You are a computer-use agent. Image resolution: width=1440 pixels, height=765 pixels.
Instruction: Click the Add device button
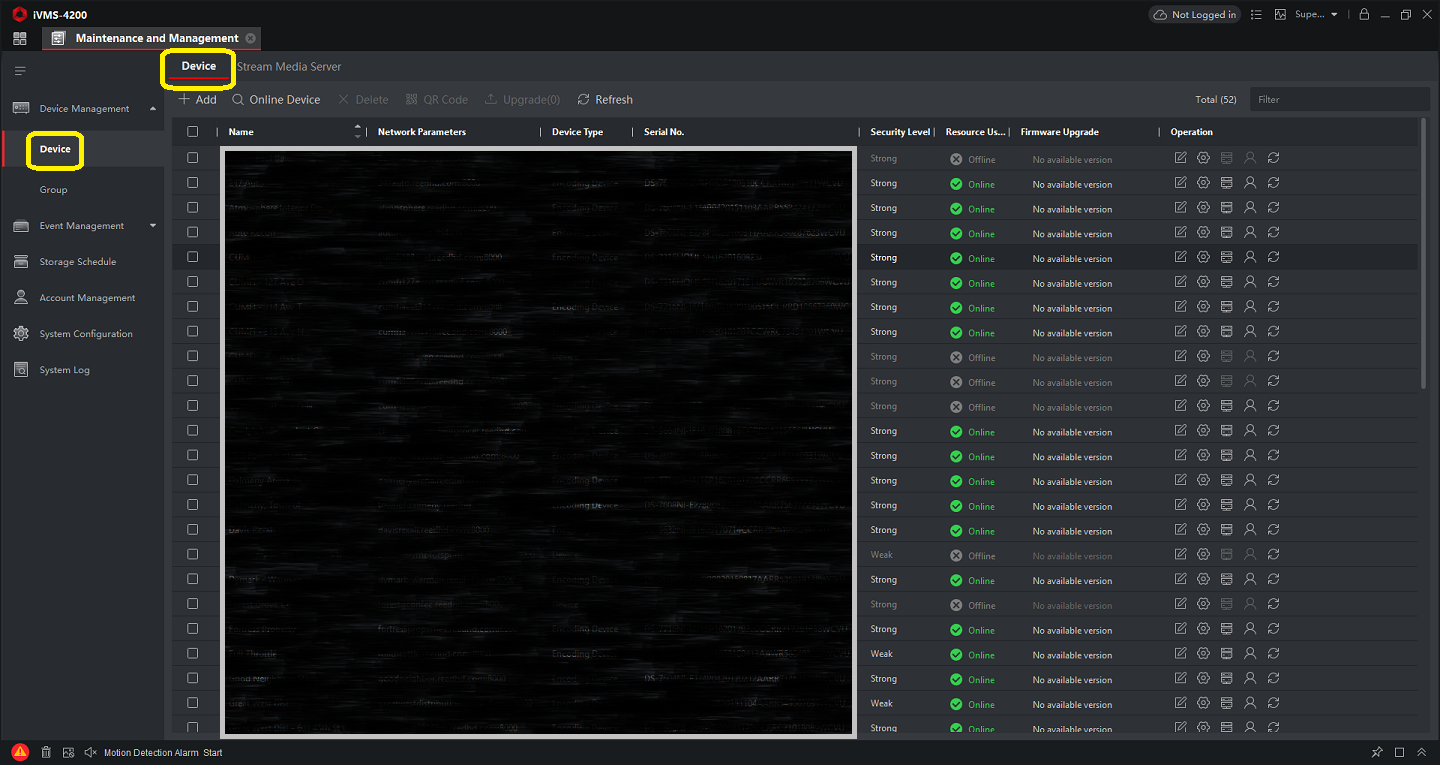[x=197, y=100]
